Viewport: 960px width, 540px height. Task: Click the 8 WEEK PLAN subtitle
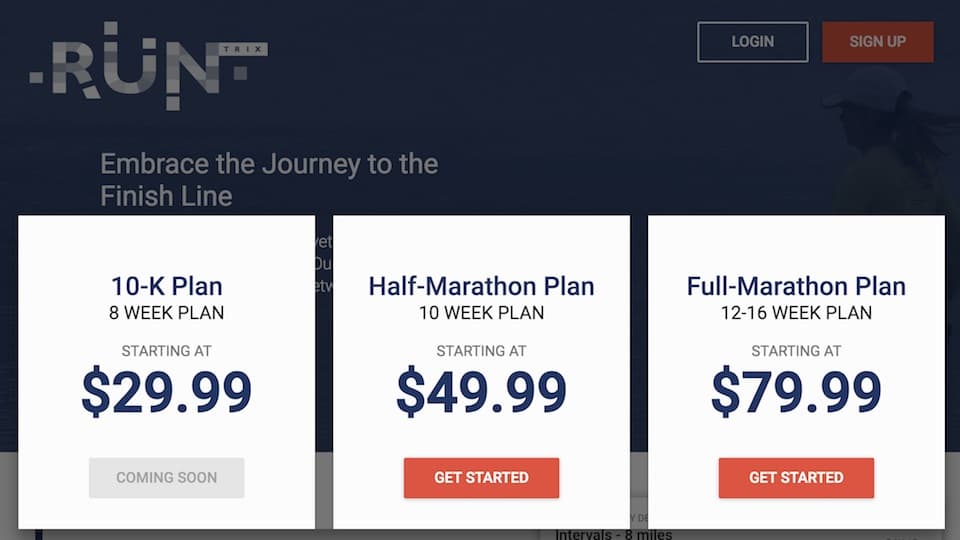pos(167,313)
